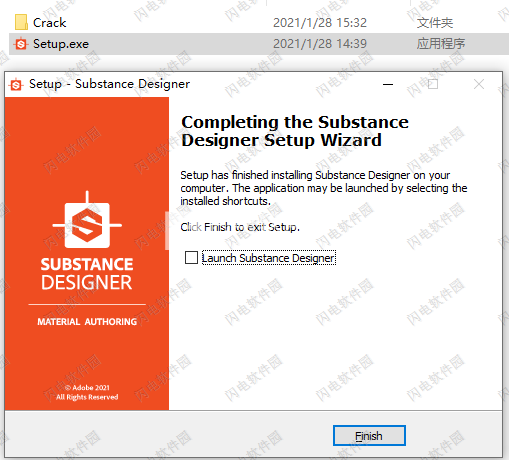Click the Substance Designer logo in sidebar
This screenshot has height=460, width=509.
pos(87,220)
